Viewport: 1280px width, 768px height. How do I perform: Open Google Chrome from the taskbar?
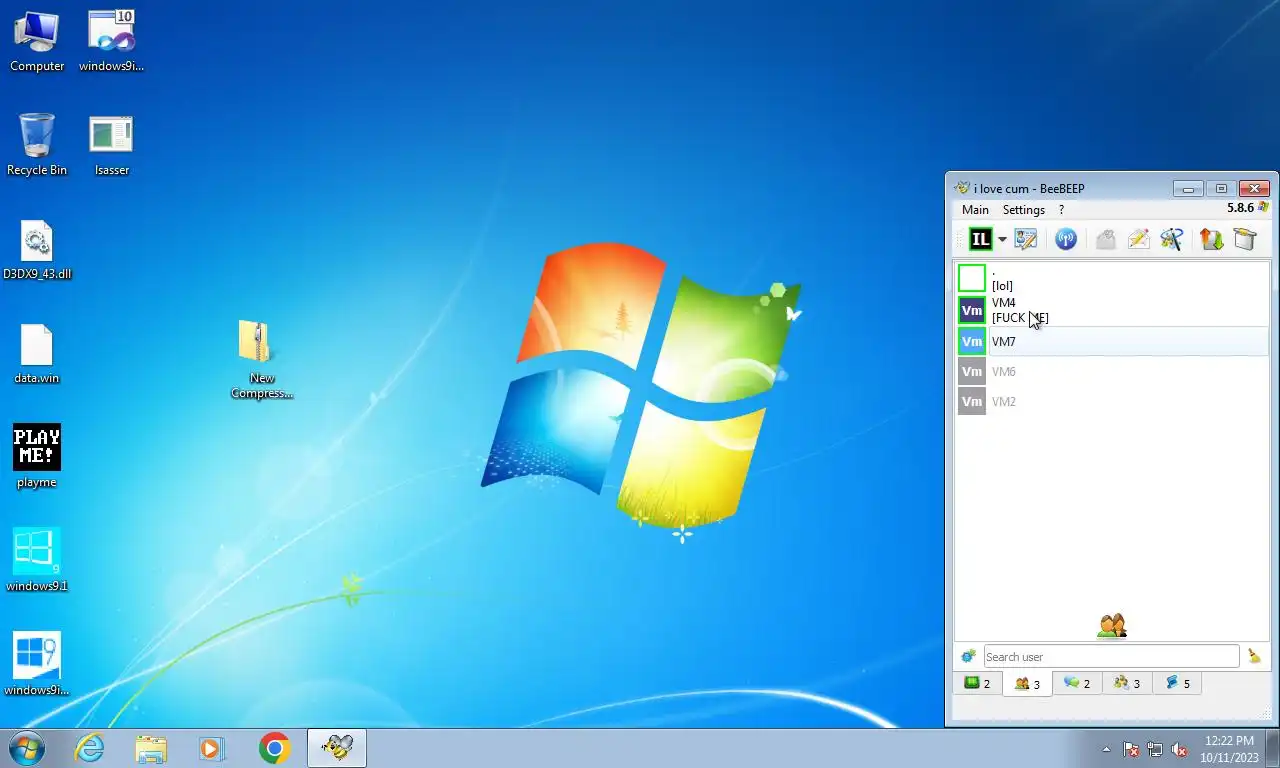tap(274, 748)
